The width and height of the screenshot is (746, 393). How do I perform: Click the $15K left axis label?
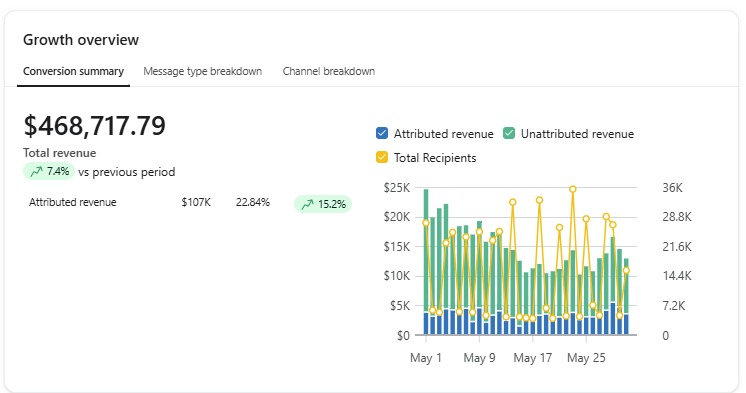397,246
